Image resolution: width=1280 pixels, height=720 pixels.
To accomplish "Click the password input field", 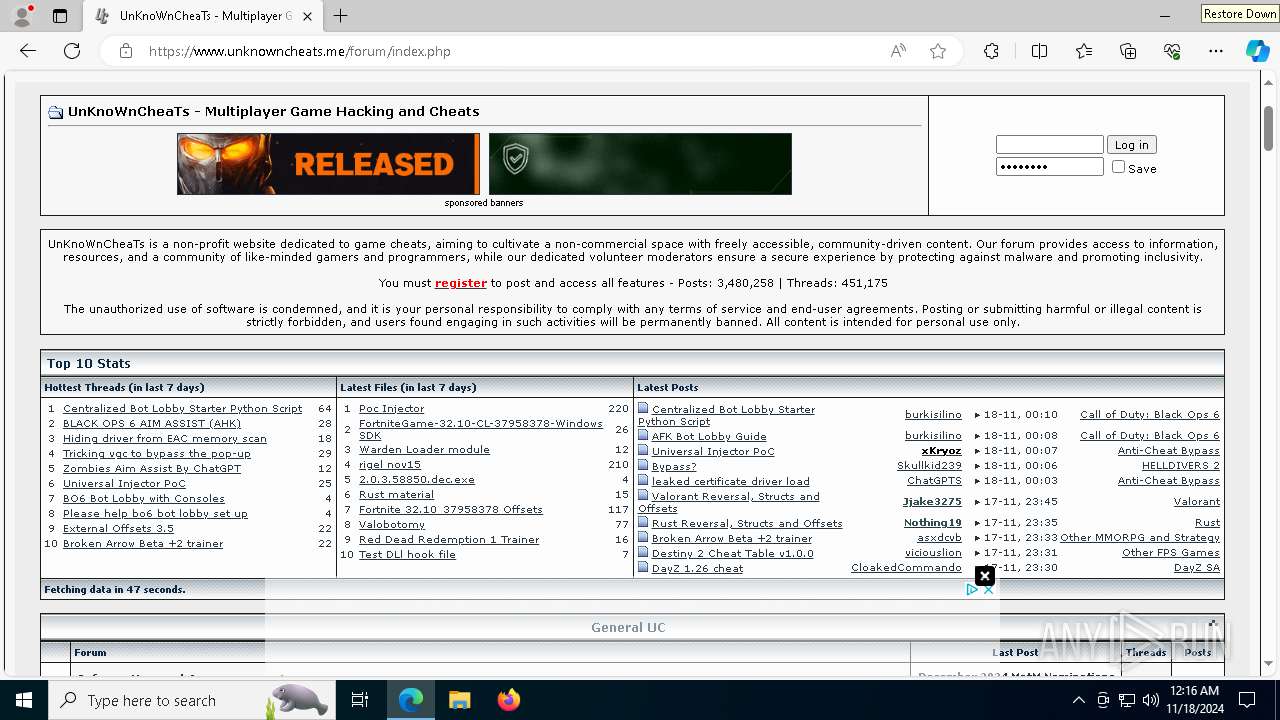I will 1049,166.
